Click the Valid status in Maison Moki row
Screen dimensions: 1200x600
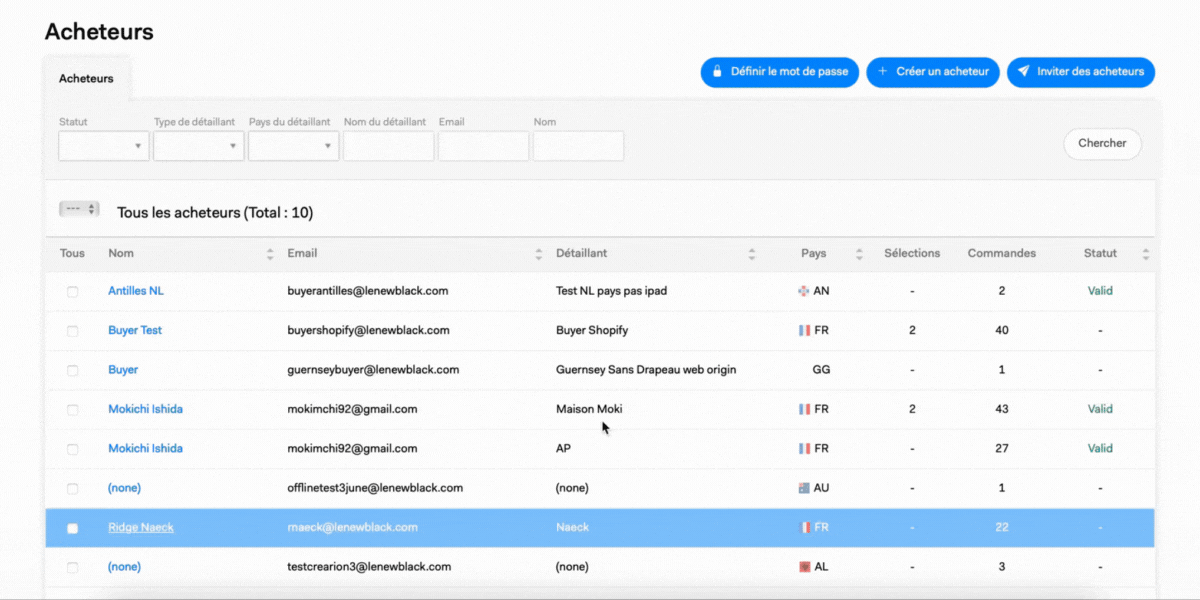(x=1100, y=409)
